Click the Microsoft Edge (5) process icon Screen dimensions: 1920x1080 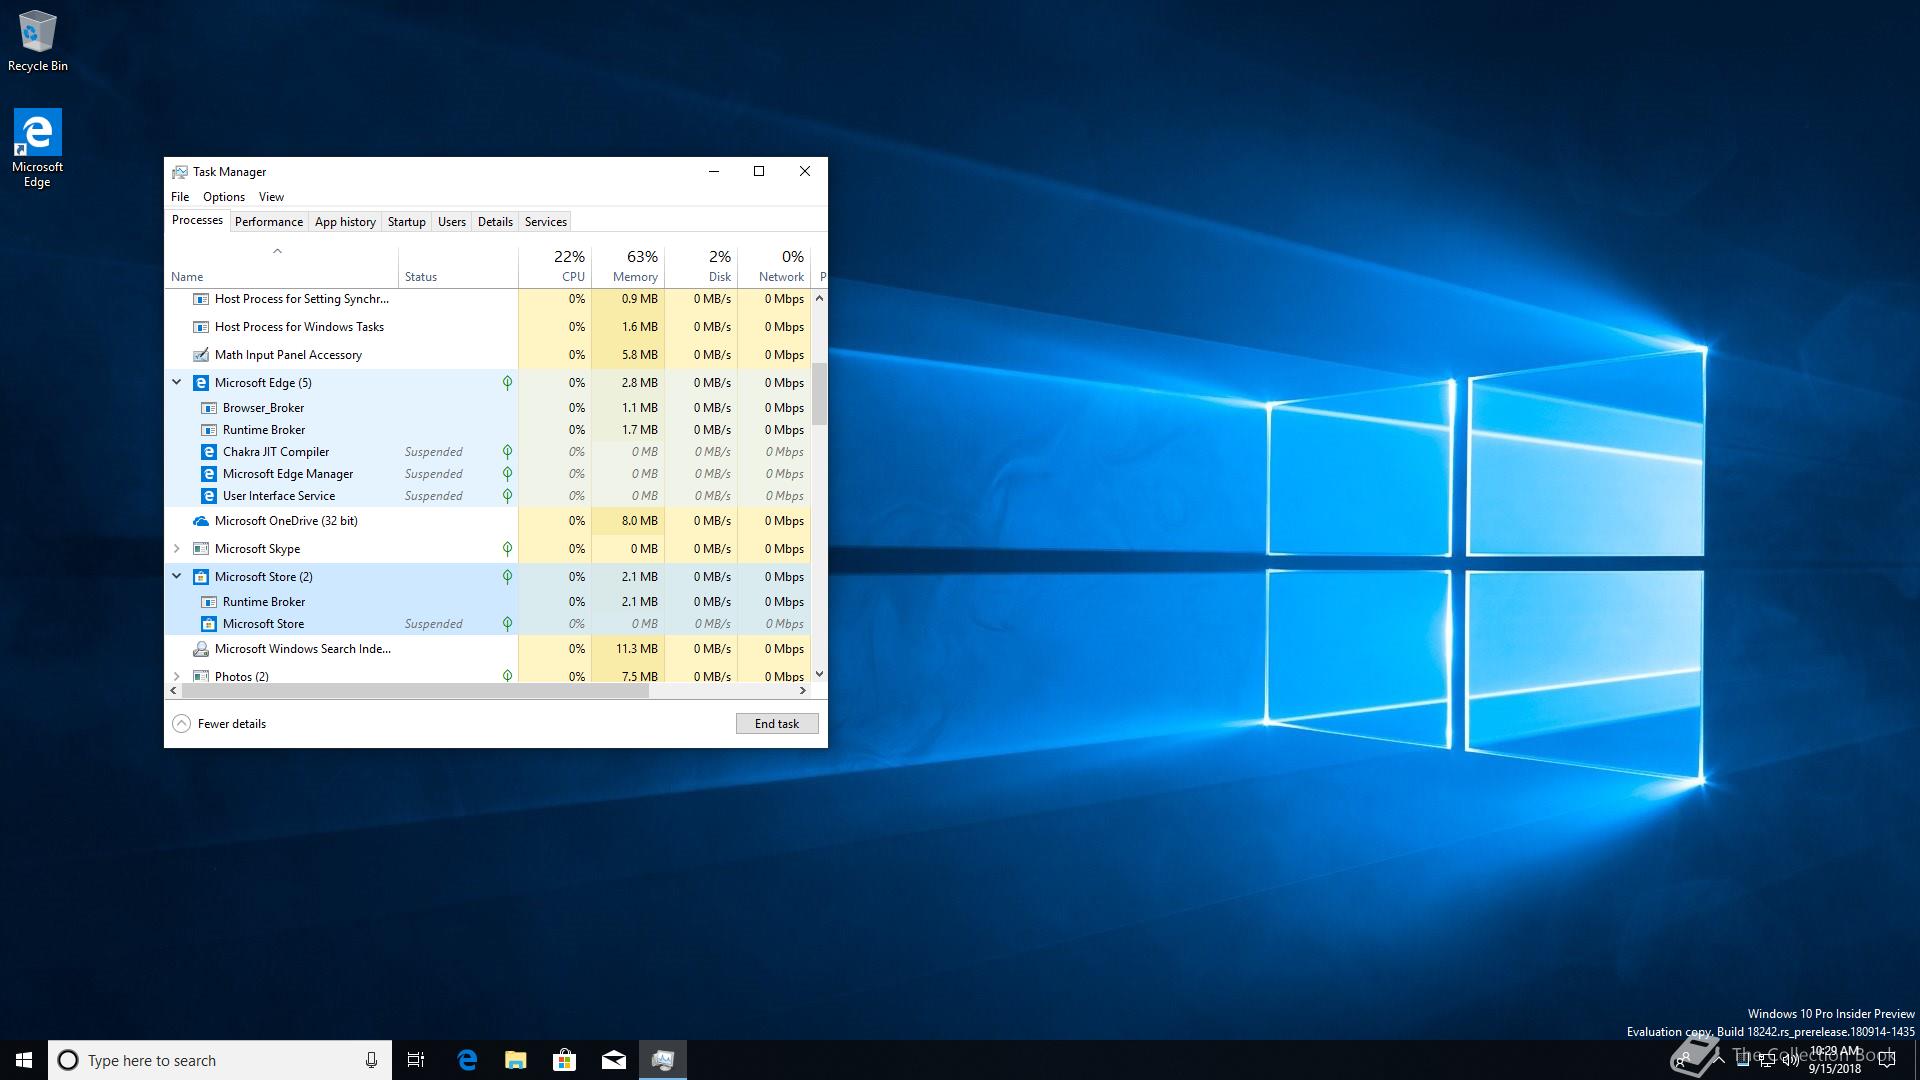(x=201, y=383)
